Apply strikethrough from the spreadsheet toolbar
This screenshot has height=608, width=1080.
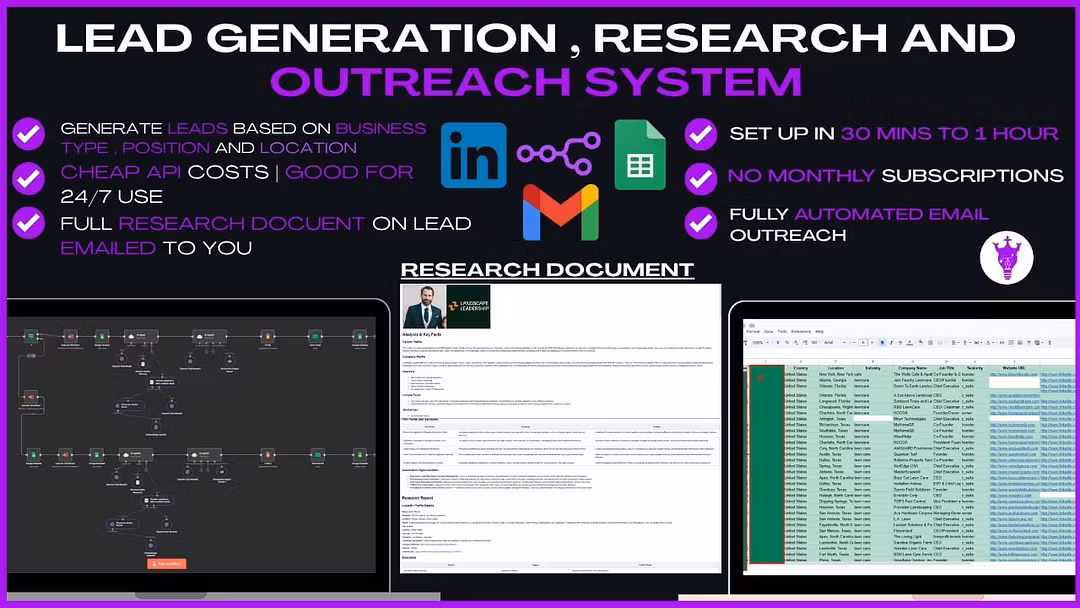coord(900,343)
